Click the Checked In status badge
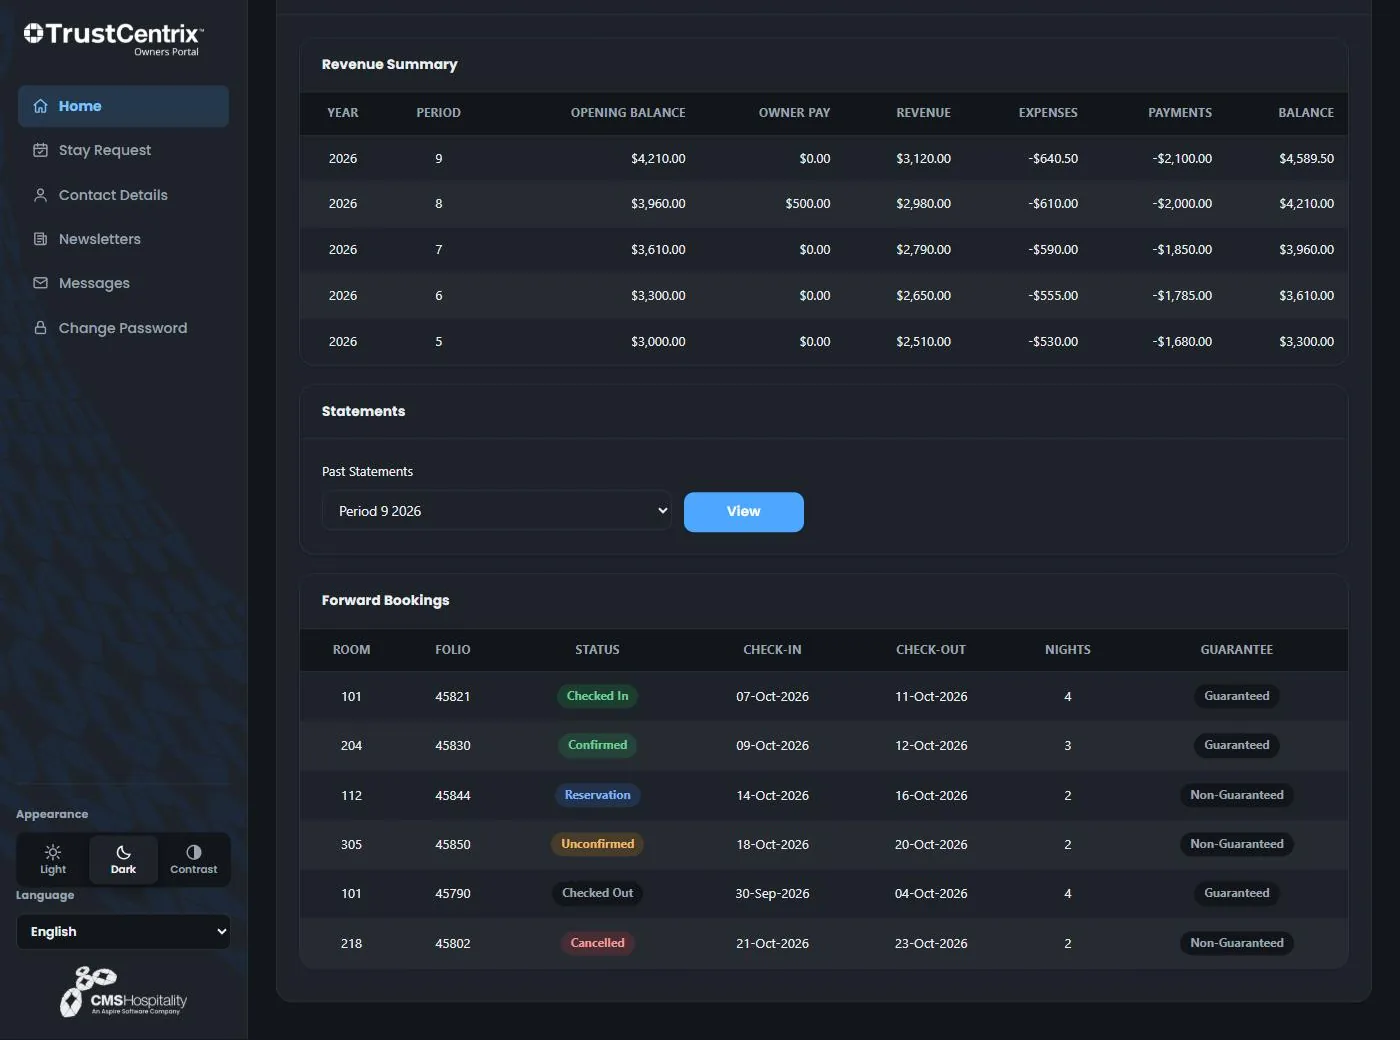Image resolution: width=1400 pixels, height=1040 pixels. point(597,696)
